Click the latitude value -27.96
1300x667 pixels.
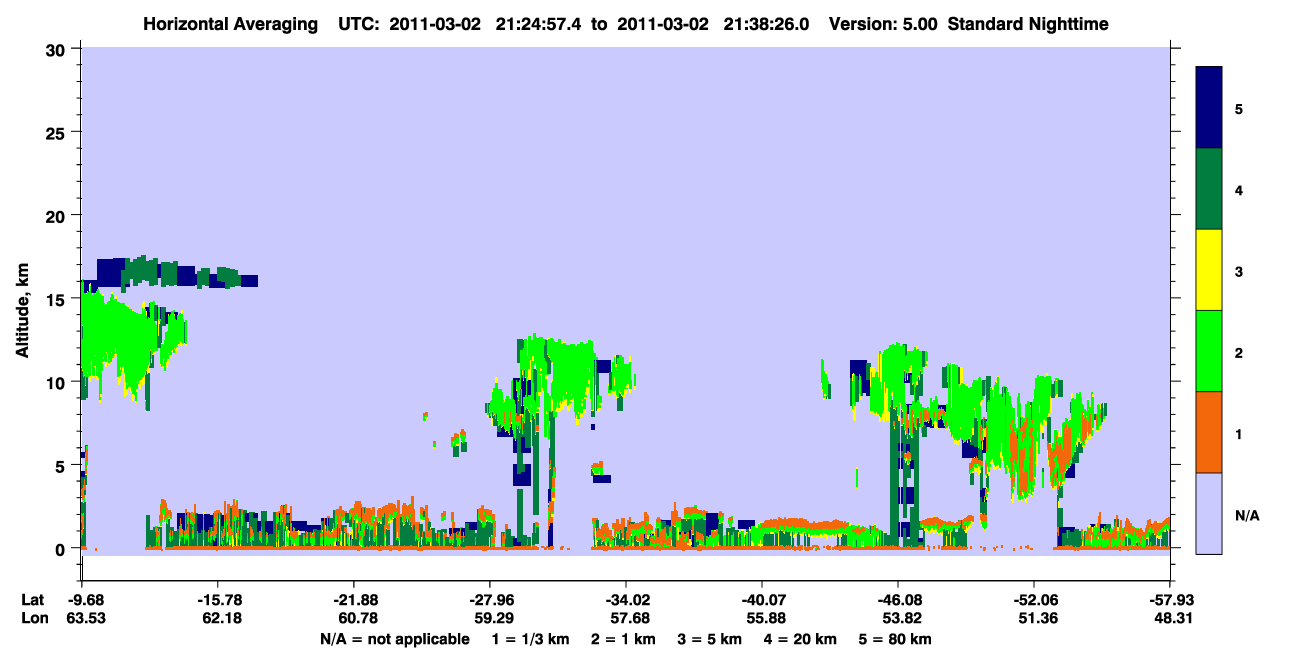point(490,600)
